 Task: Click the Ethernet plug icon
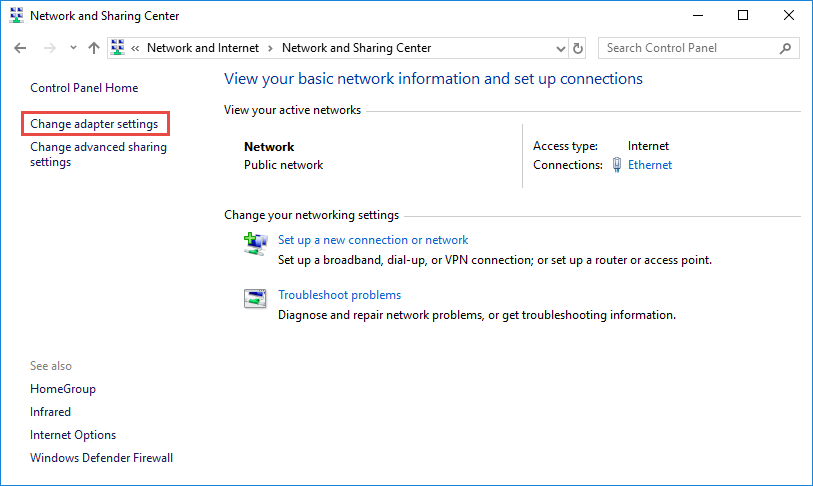point(619,165)
